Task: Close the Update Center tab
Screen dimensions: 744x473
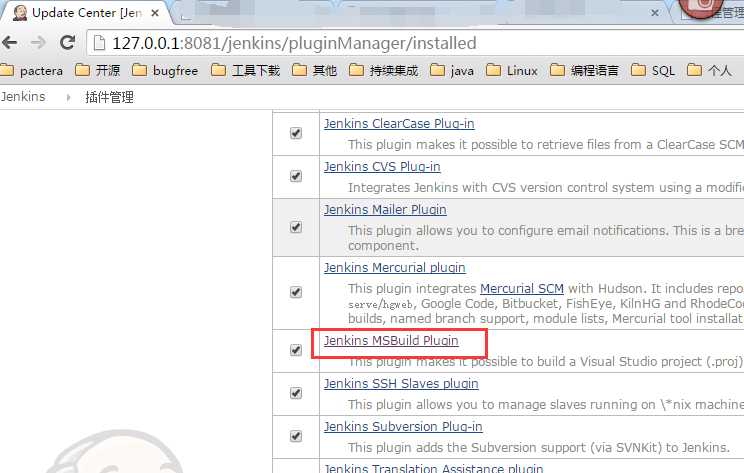Action: pos(155,13)
